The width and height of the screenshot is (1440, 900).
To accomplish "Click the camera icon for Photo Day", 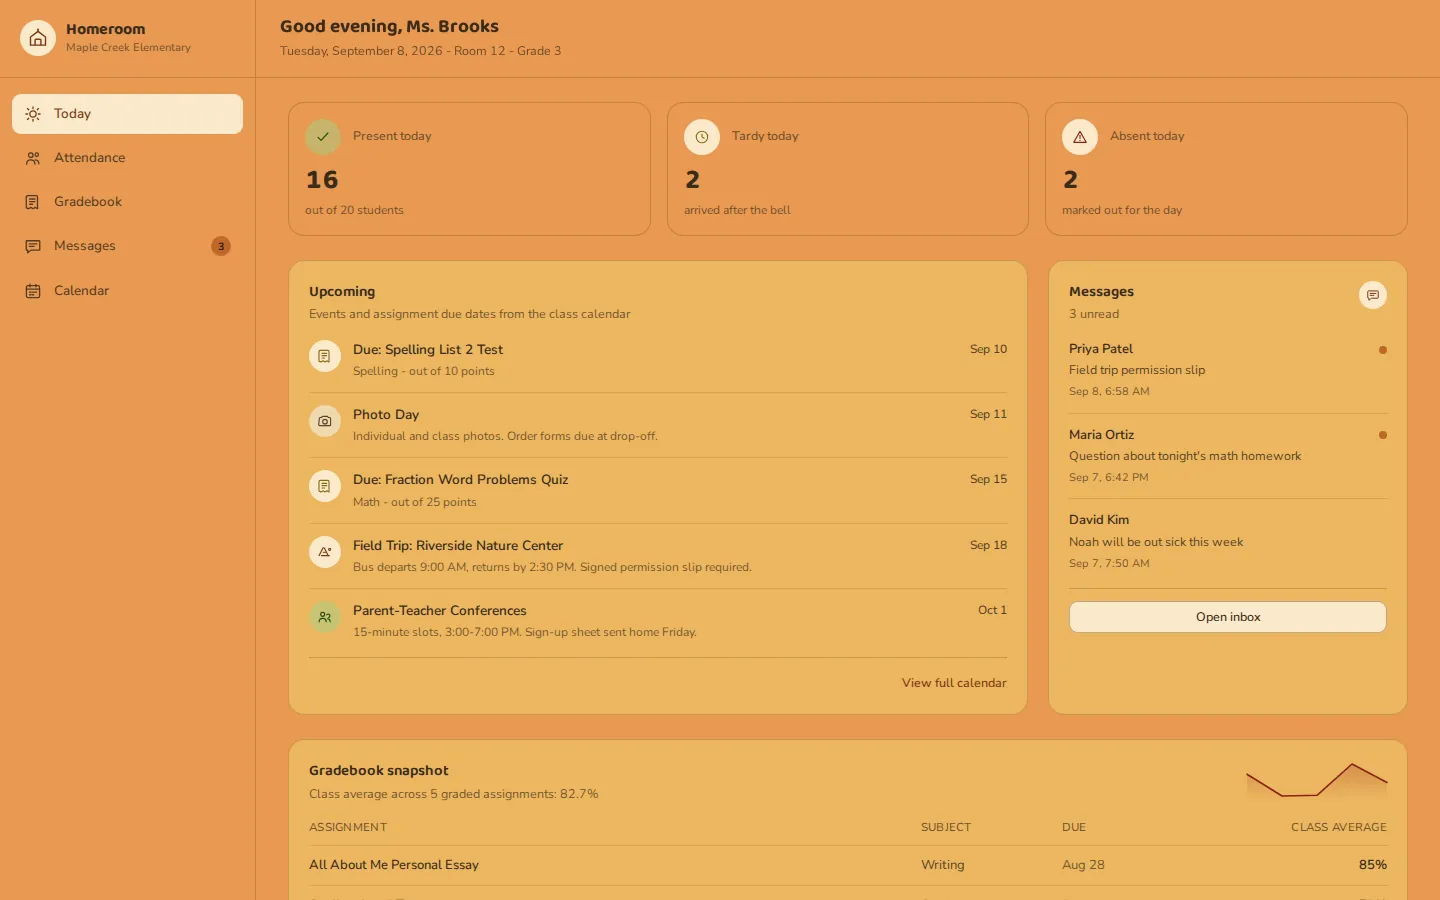I will tap(325, 421).
